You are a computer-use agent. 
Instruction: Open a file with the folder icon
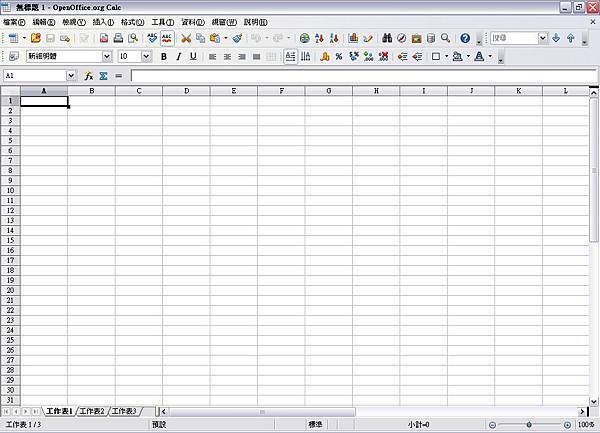coord(36,38)
